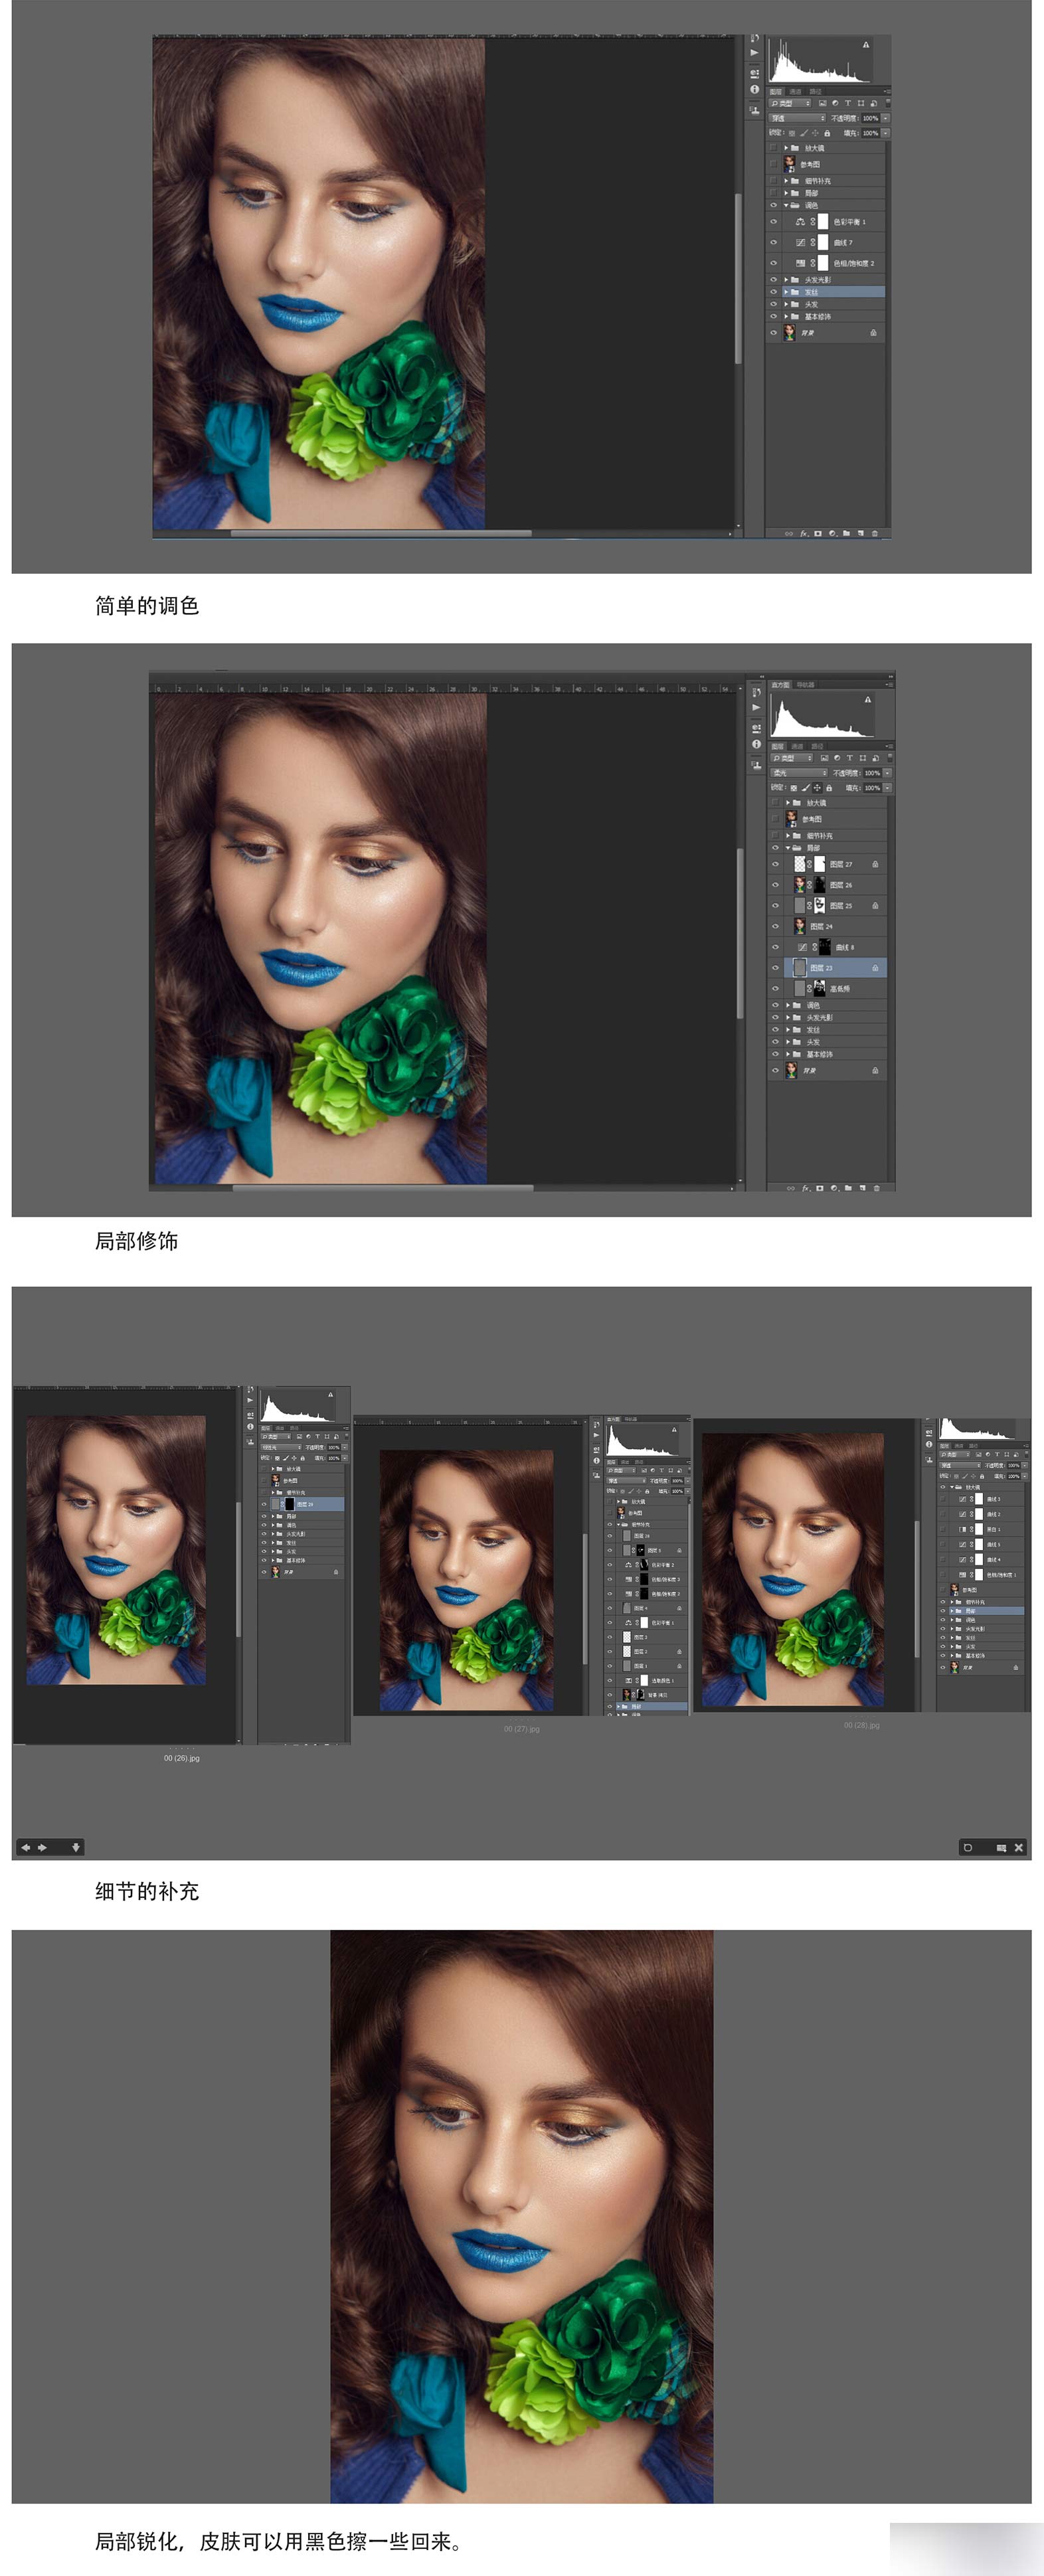Hide the 高低频 layer
Screen dimensions: 1044x2576
775,988
